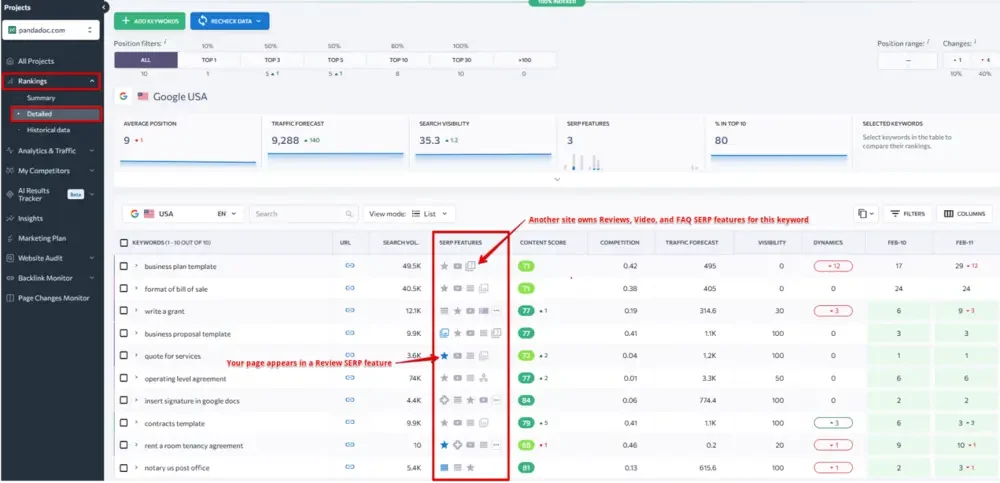Check the contracts template checkbox

(124, 422)
